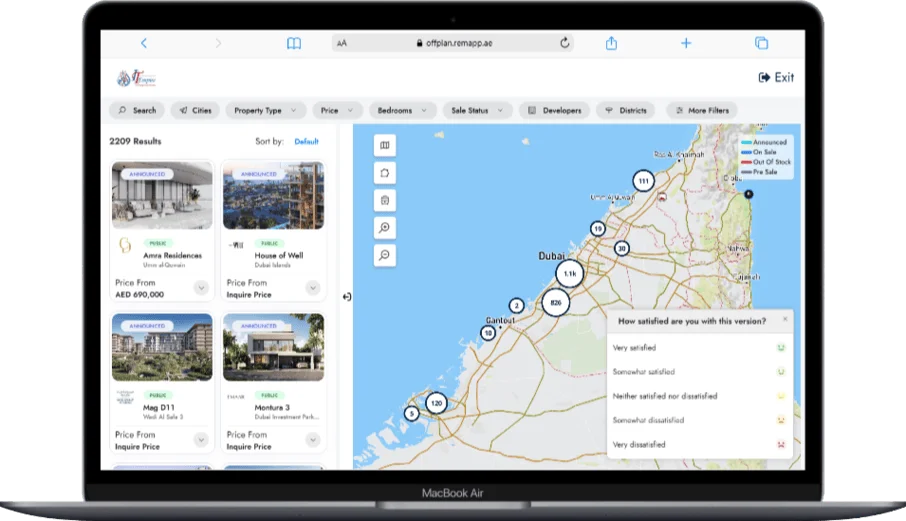906x521 pixels.
Task: Select the draw-area polygon map tool
Action: click(x=385, y=173)
